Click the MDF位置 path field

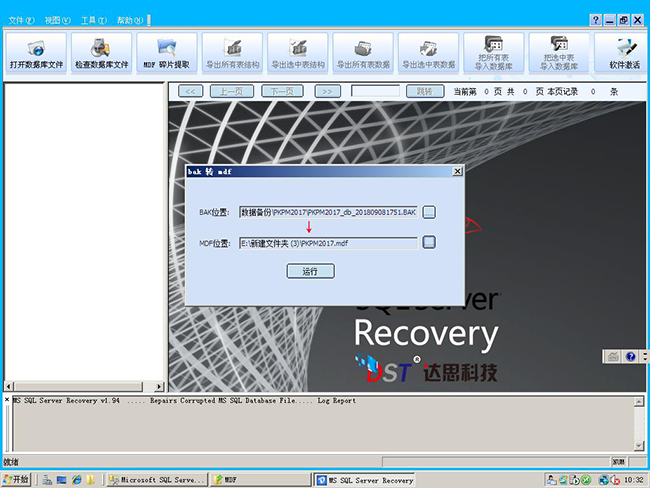click(x=328, y=243)
